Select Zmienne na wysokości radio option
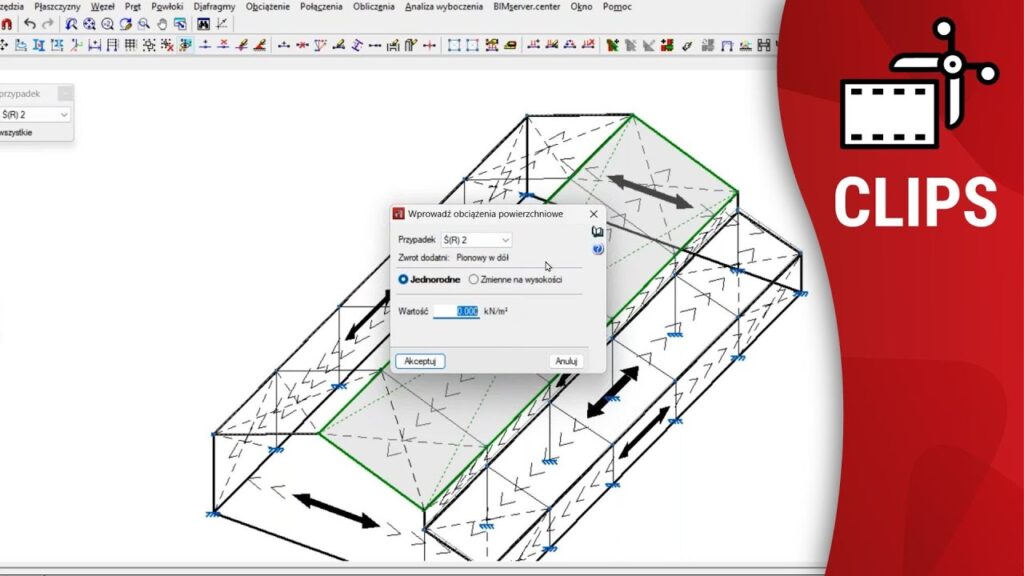 (474, 280)
